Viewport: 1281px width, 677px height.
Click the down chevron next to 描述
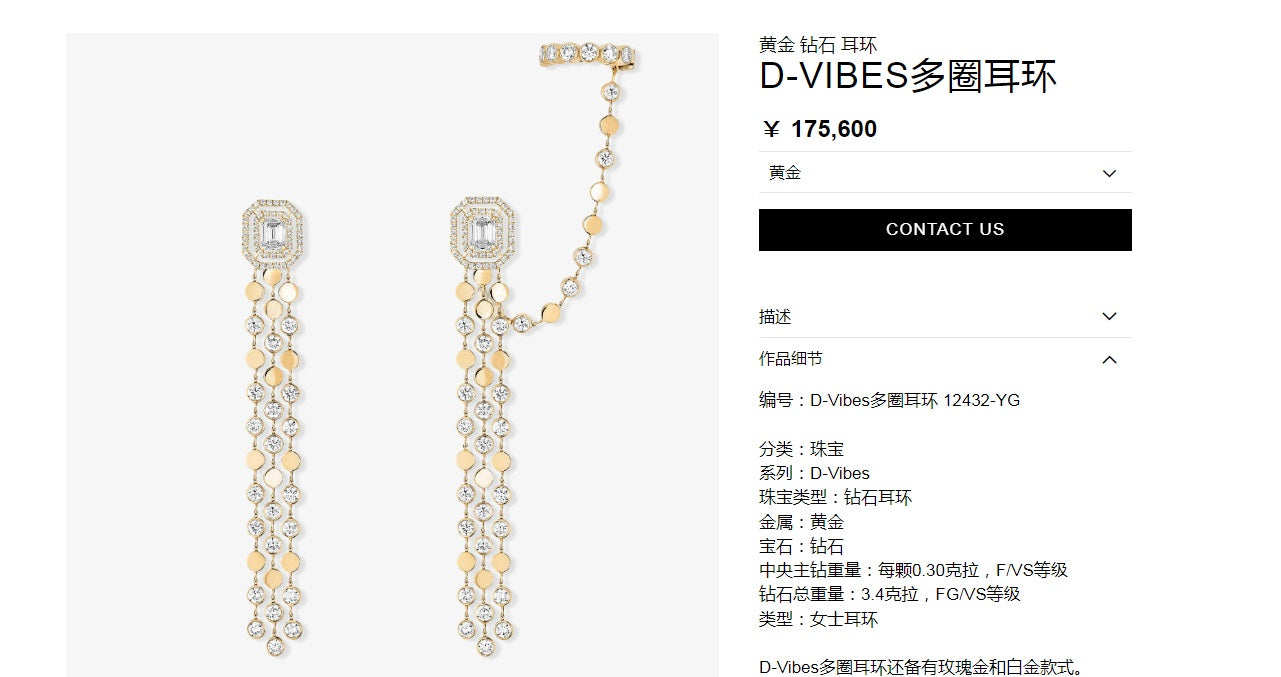pyautogui.click(x=1109, y=317)
